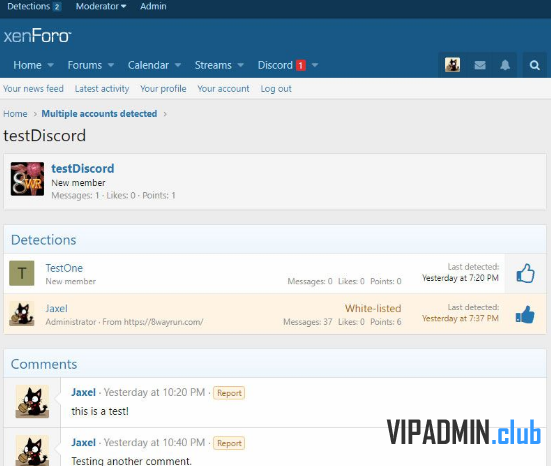Go to the Home tab
551x466 pixels.
[27, 65]
